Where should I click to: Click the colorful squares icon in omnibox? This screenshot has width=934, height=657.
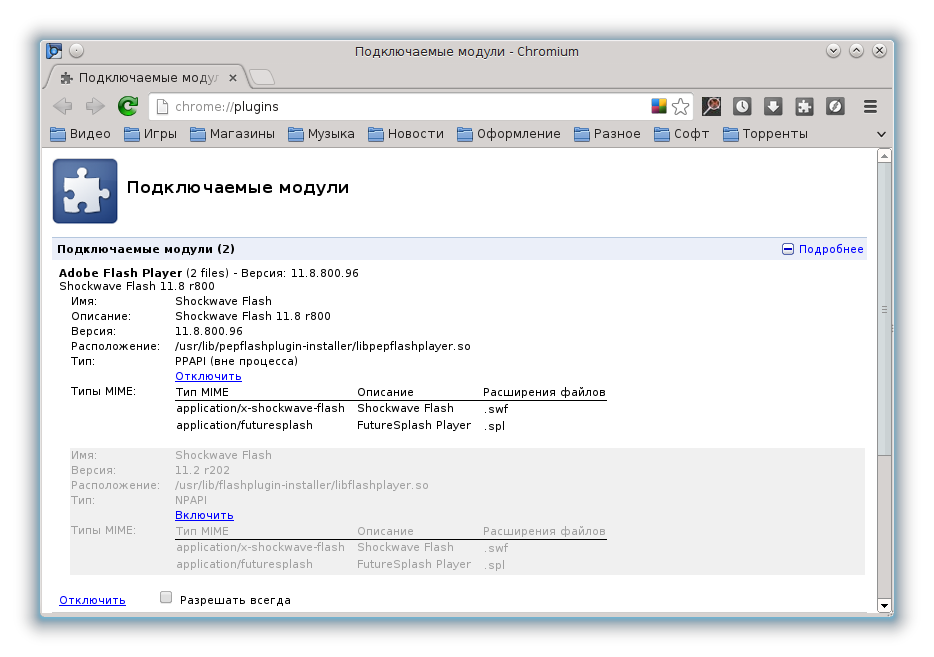tap(659, 106)
